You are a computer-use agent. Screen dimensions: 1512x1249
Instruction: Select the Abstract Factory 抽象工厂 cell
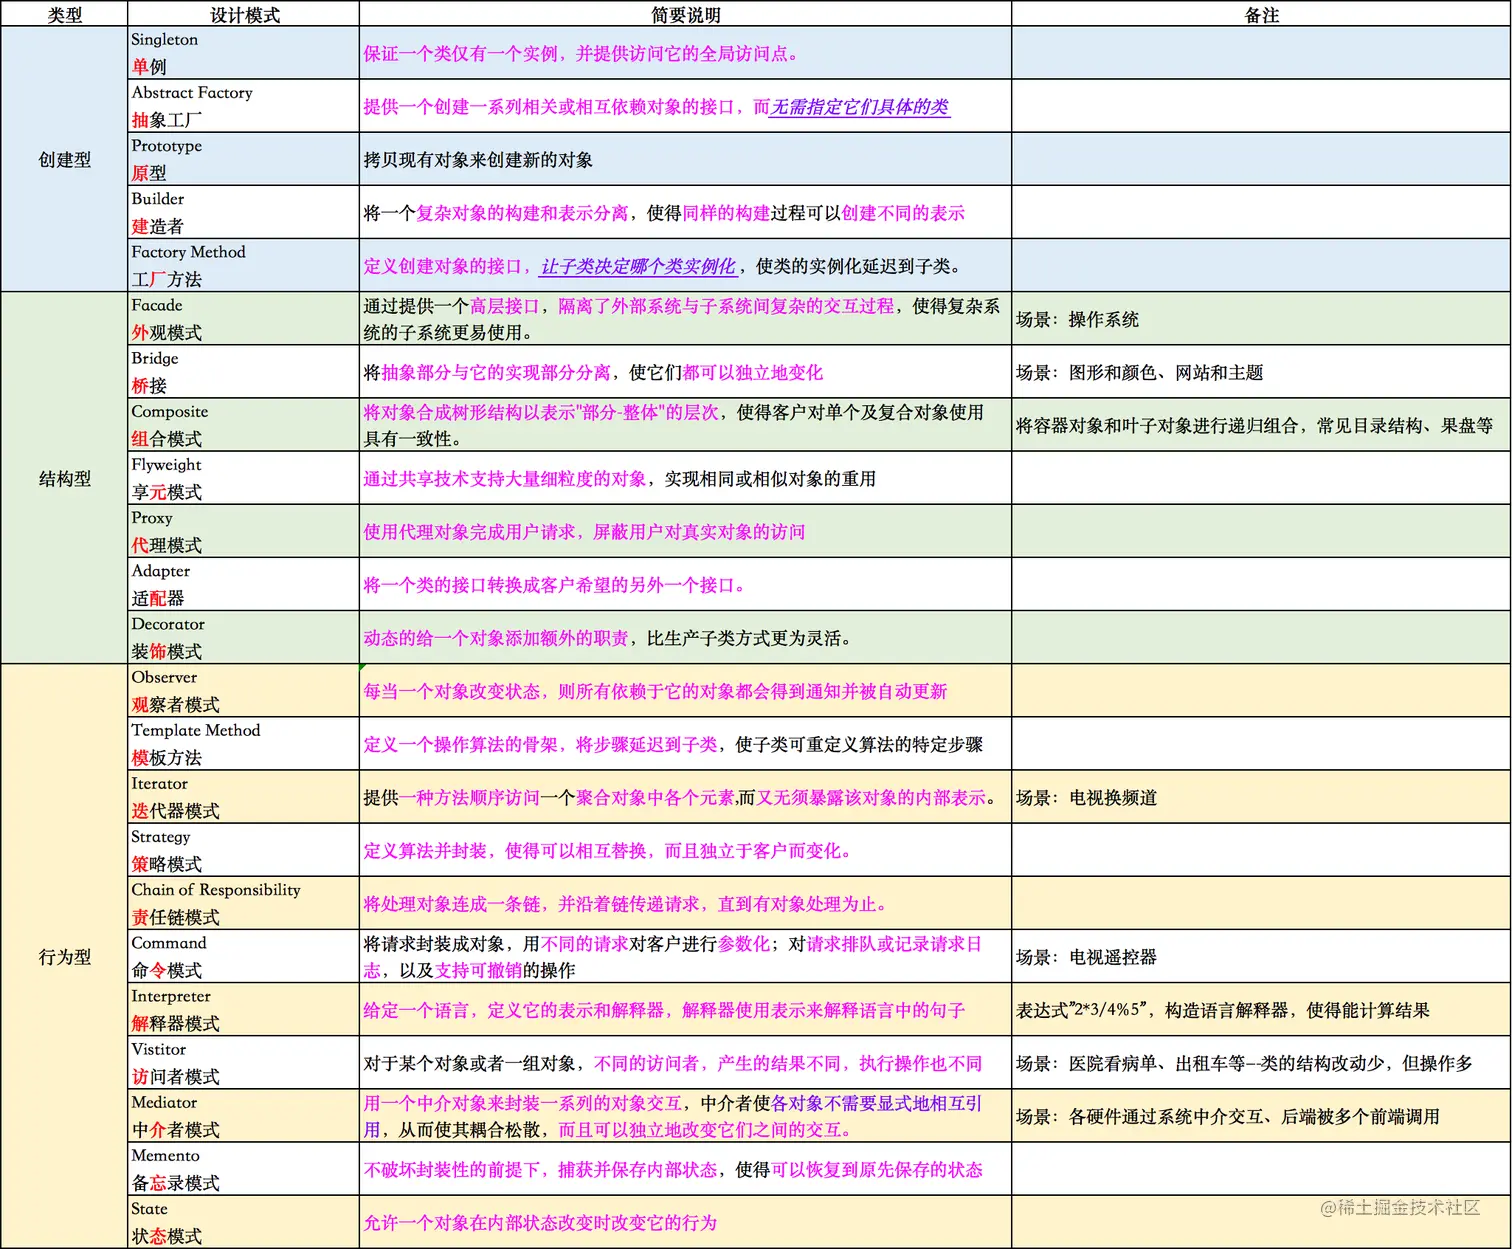[x=241, y=105]
